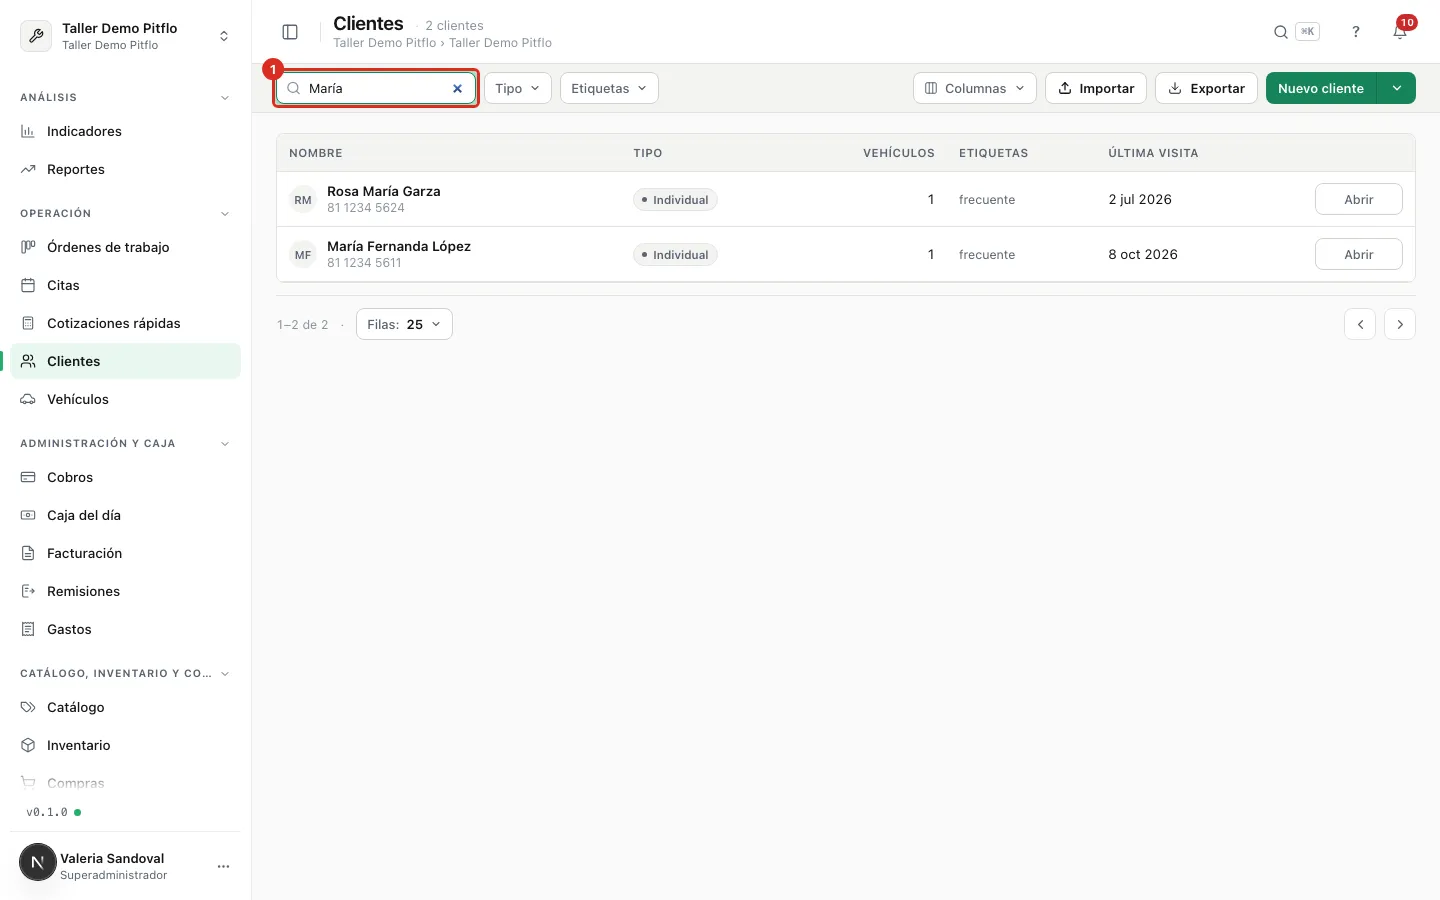Clear the María search text
Screen dimensions: 1440x900
(x=458, y=88)
